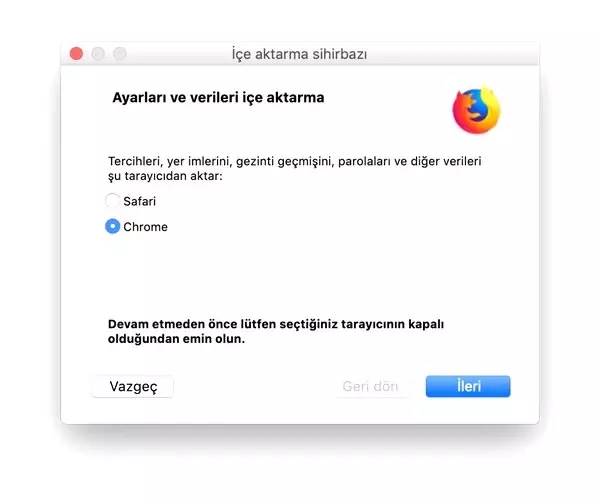
Task: Click the Firefox logo icon
Action: tap(476, 111)
